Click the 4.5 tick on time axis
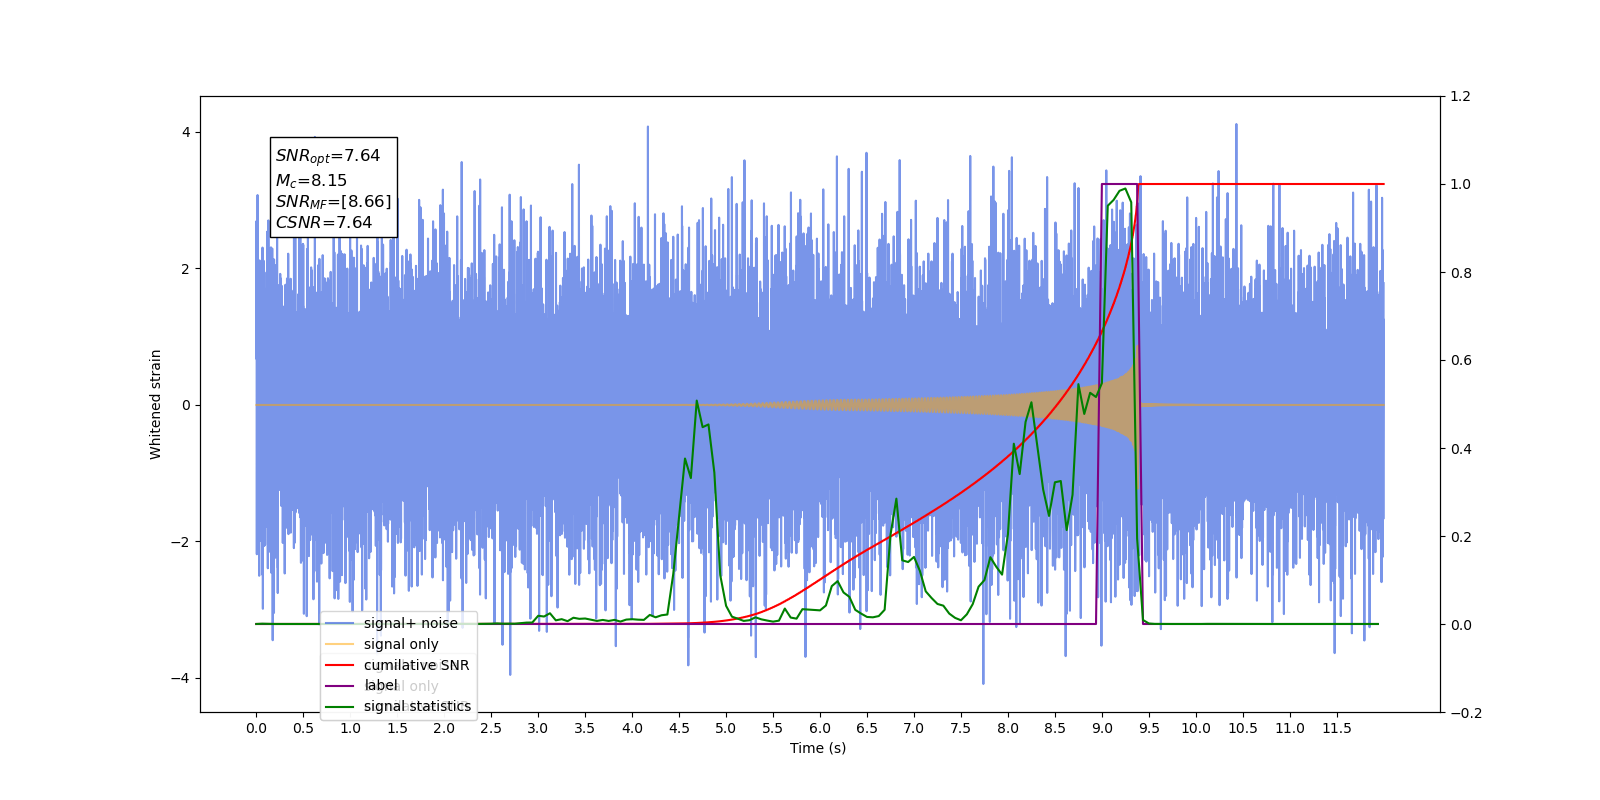The height and width of the screenshot is (800, 1600). coord(679,728)
